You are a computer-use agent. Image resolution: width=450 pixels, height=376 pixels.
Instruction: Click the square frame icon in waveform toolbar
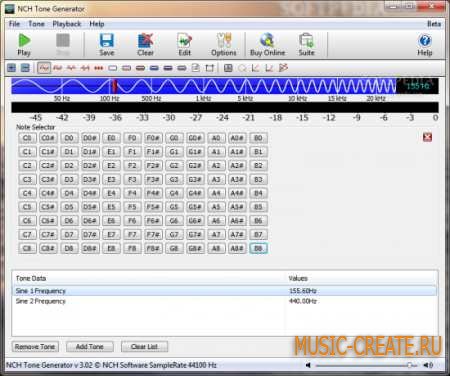click(x=209, y=68)
